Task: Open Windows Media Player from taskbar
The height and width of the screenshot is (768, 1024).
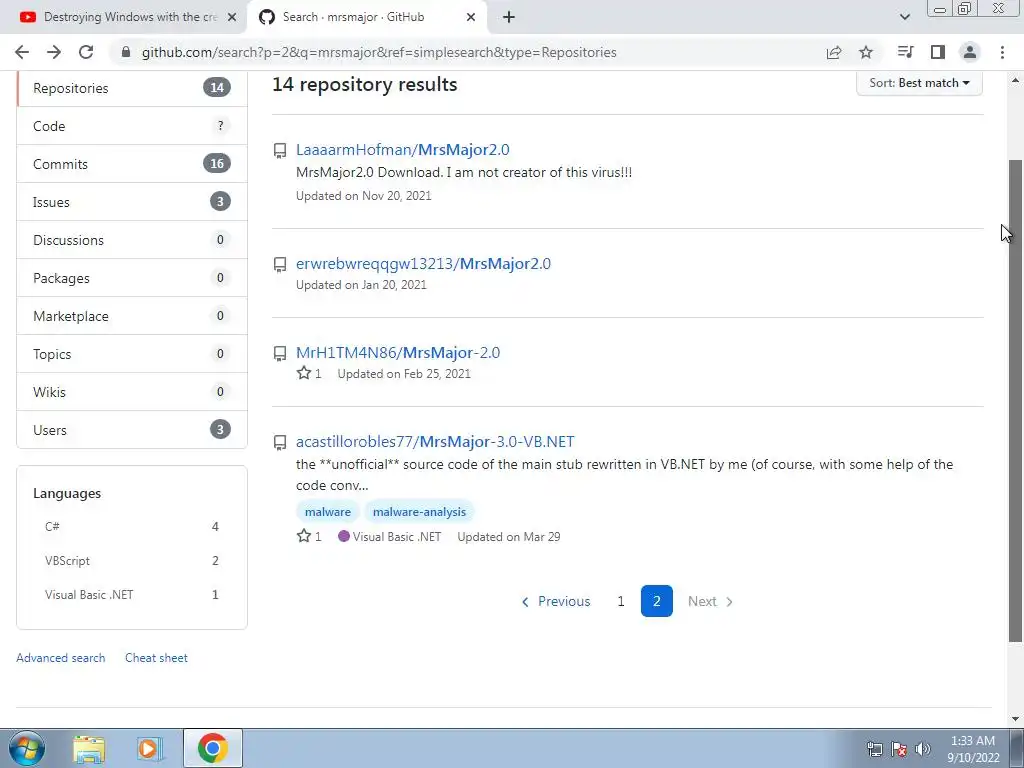Action: tap(150, 748)
